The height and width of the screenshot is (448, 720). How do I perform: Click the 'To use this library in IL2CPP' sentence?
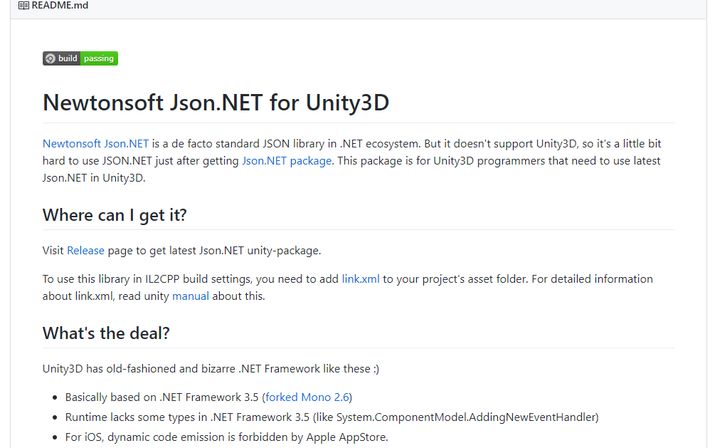(x=348, y=287)
